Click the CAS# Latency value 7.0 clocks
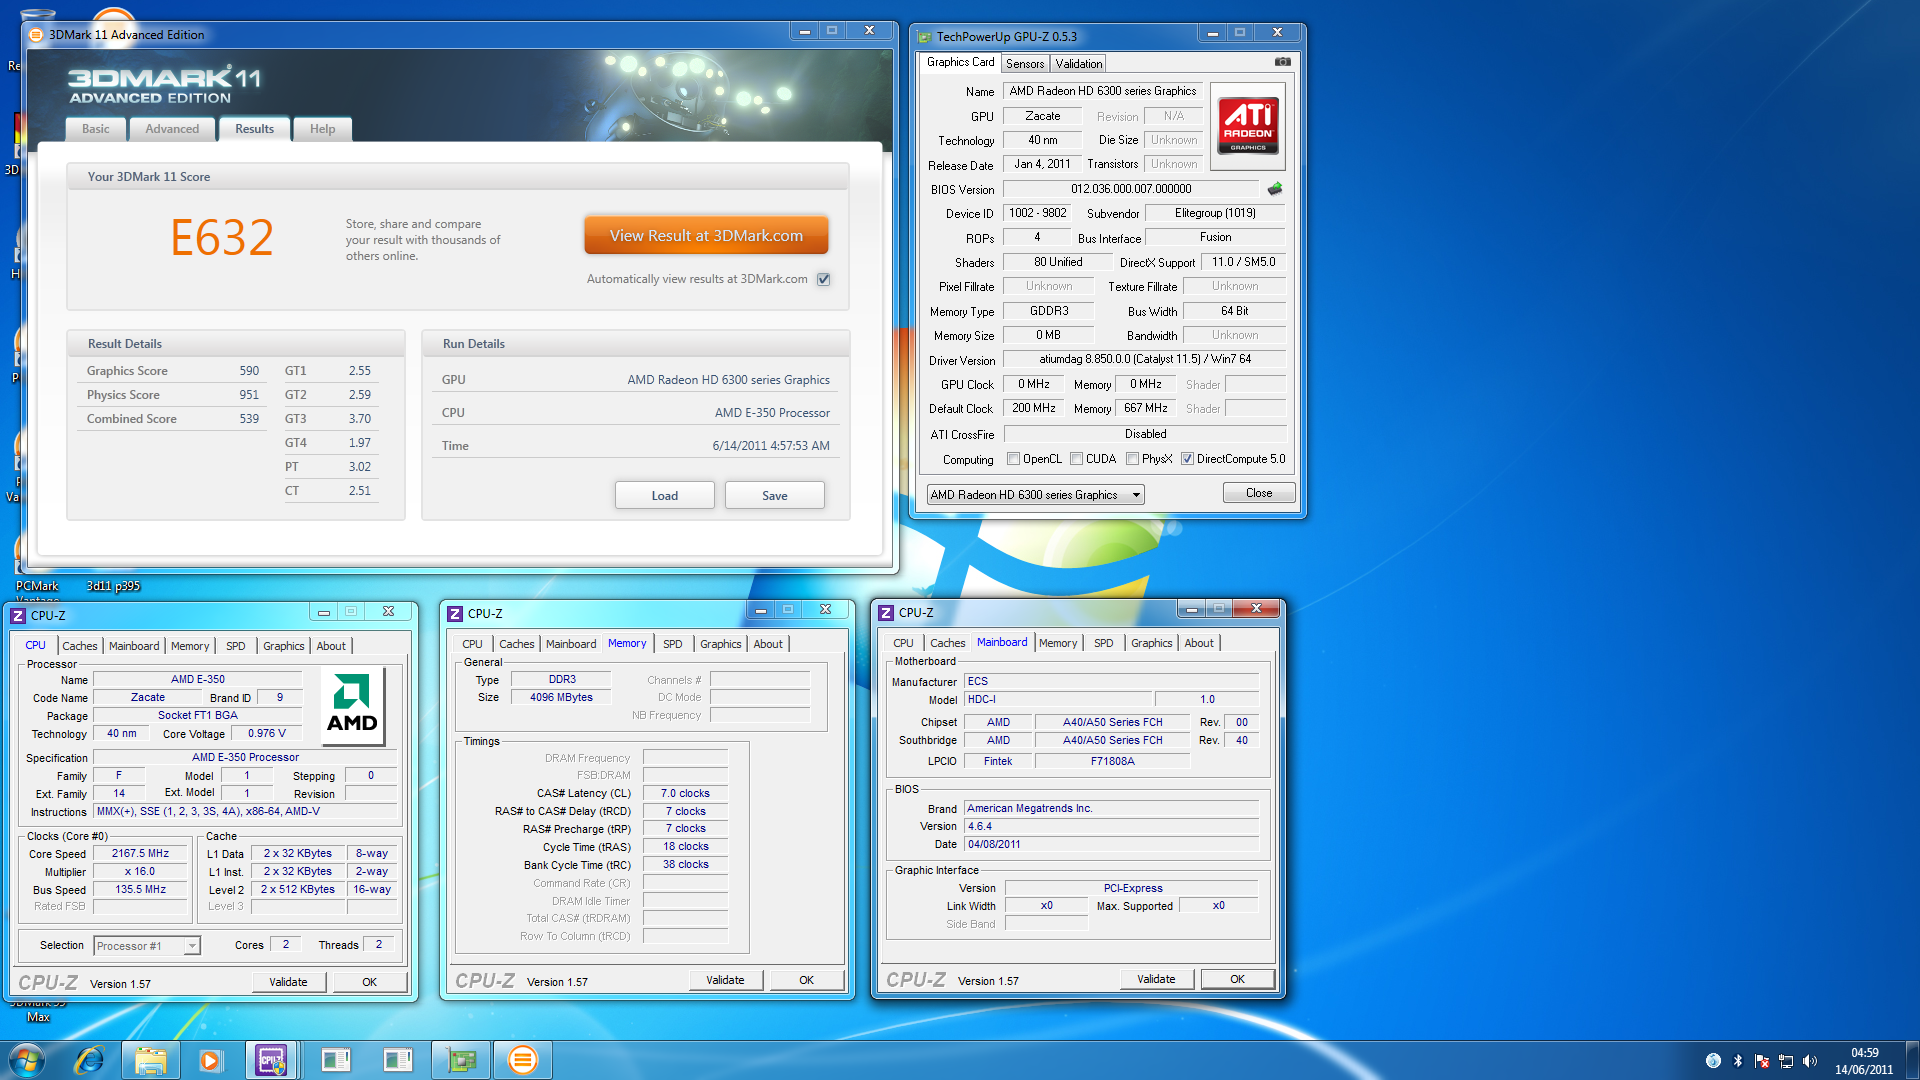The image size is (1920, 1080). tap(685, 793)
